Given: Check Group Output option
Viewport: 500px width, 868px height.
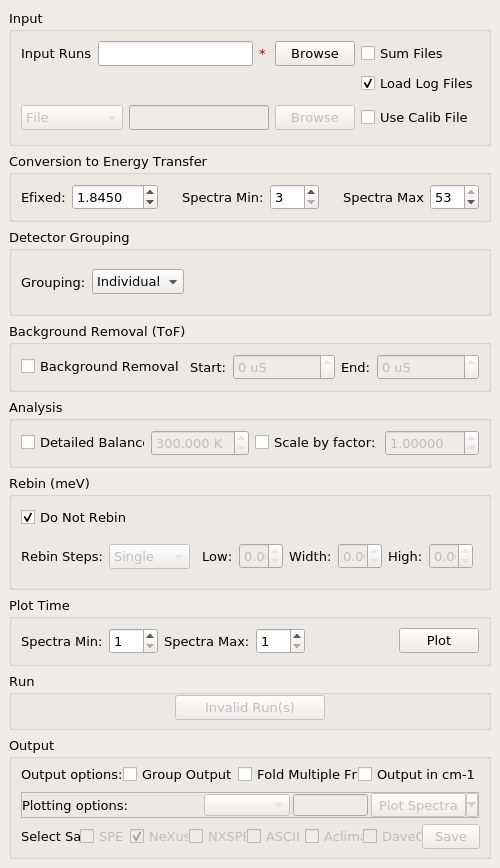Looking at the screenshot, I should tap(130, 774).
